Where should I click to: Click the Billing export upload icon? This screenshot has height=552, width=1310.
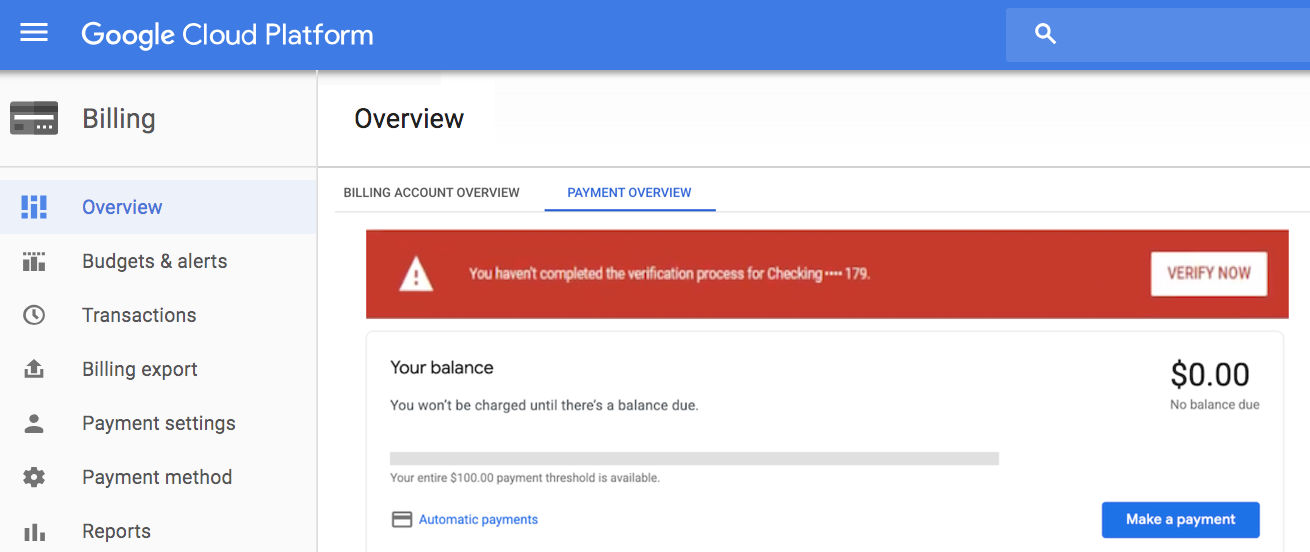34,369
